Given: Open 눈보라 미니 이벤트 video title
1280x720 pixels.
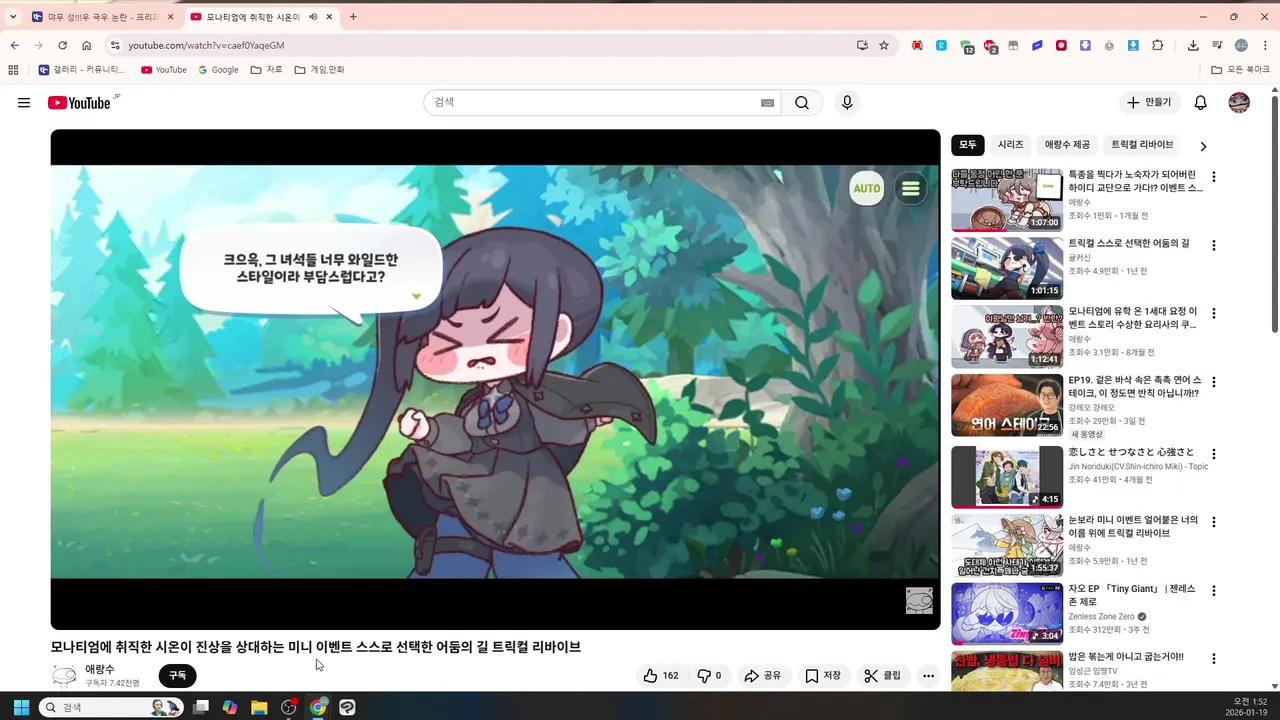Looking at the screenshot, I should (1133, 527).
